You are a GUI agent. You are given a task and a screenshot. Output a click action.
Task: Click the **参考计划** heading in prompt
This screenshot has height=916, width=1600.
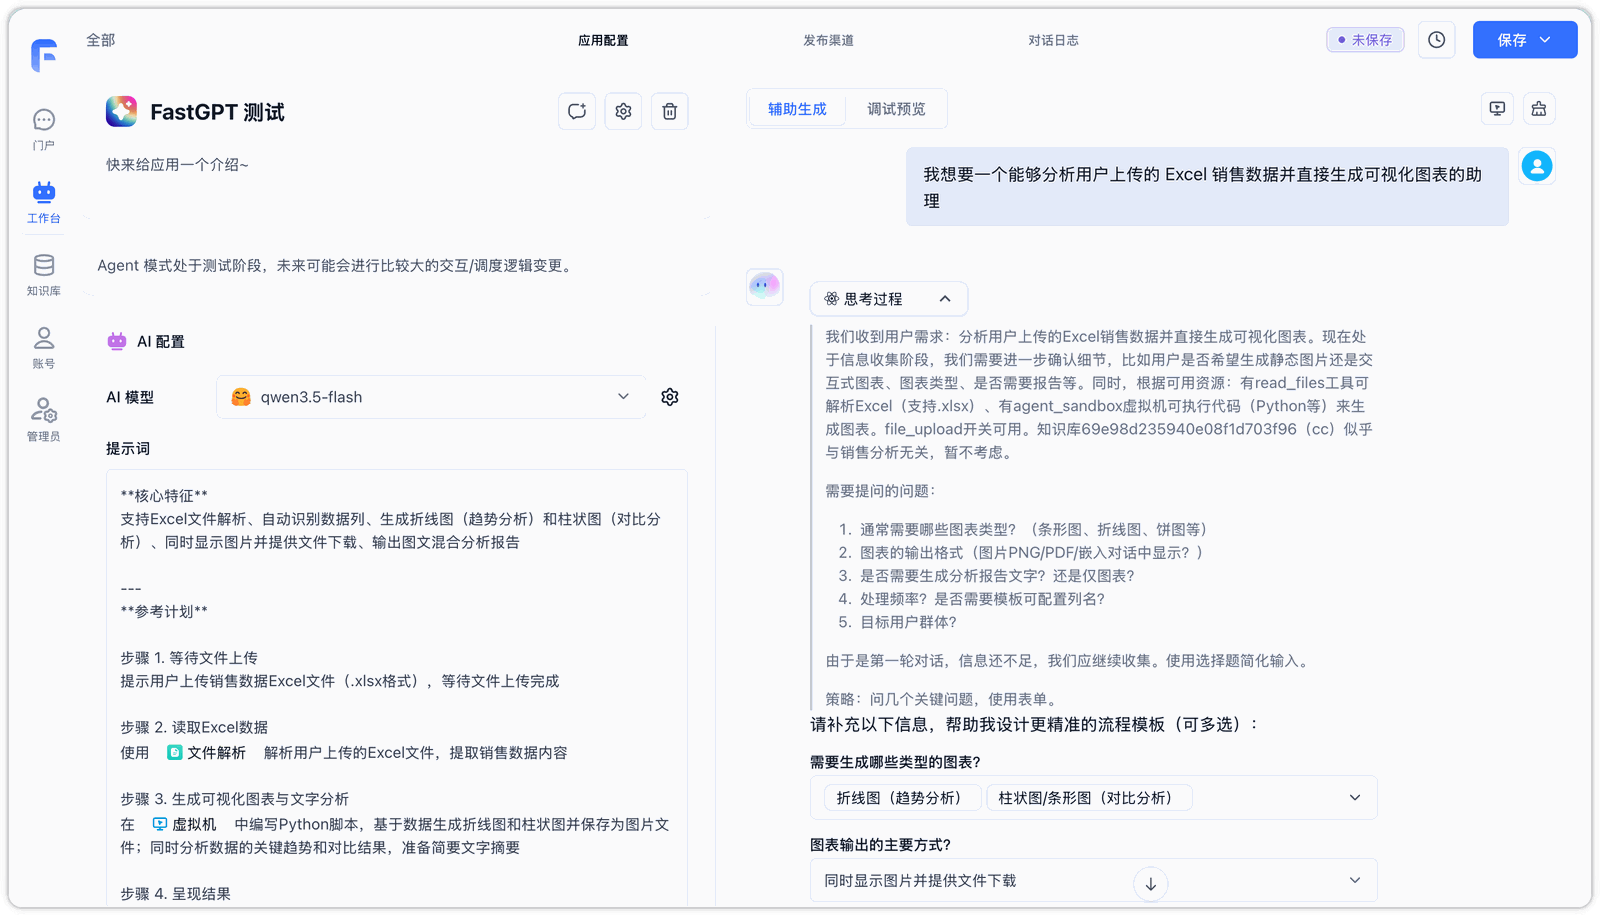click(164, 612)
